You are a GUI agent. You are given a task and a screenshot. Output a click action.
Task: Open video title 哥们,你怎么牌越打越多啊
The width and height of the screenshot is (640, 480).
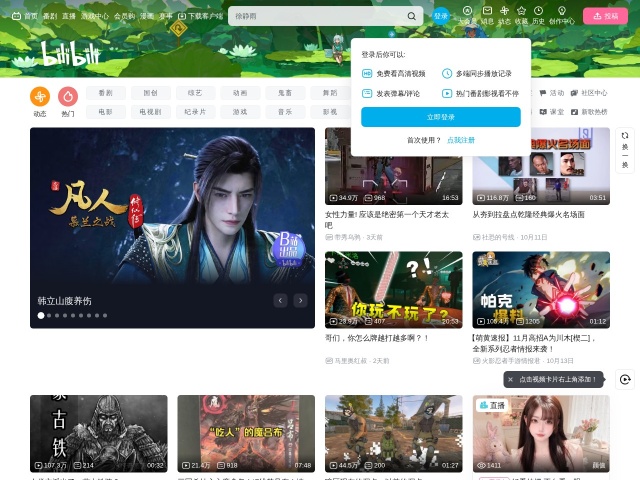pyautogui.click(x=377, y=338)
